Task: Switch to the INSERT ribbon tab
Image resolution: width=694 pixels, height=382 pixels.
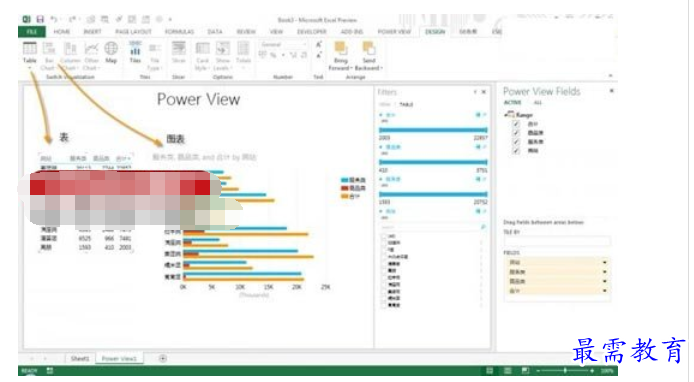Action: tap(93, 32)
